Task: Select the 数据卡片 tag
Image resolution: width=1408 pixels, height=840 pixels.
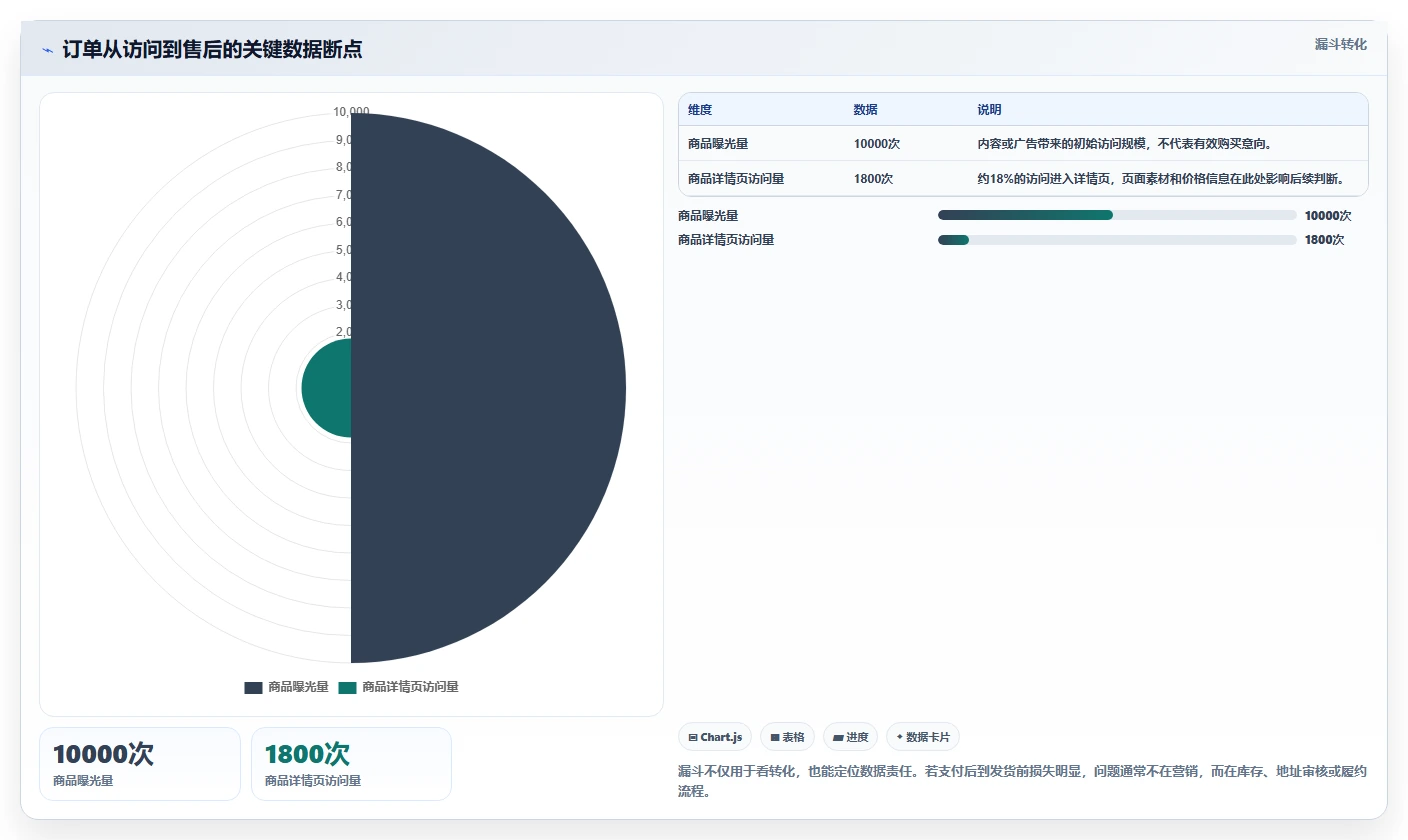Action: pyautogui.click(x=922, y=737)
